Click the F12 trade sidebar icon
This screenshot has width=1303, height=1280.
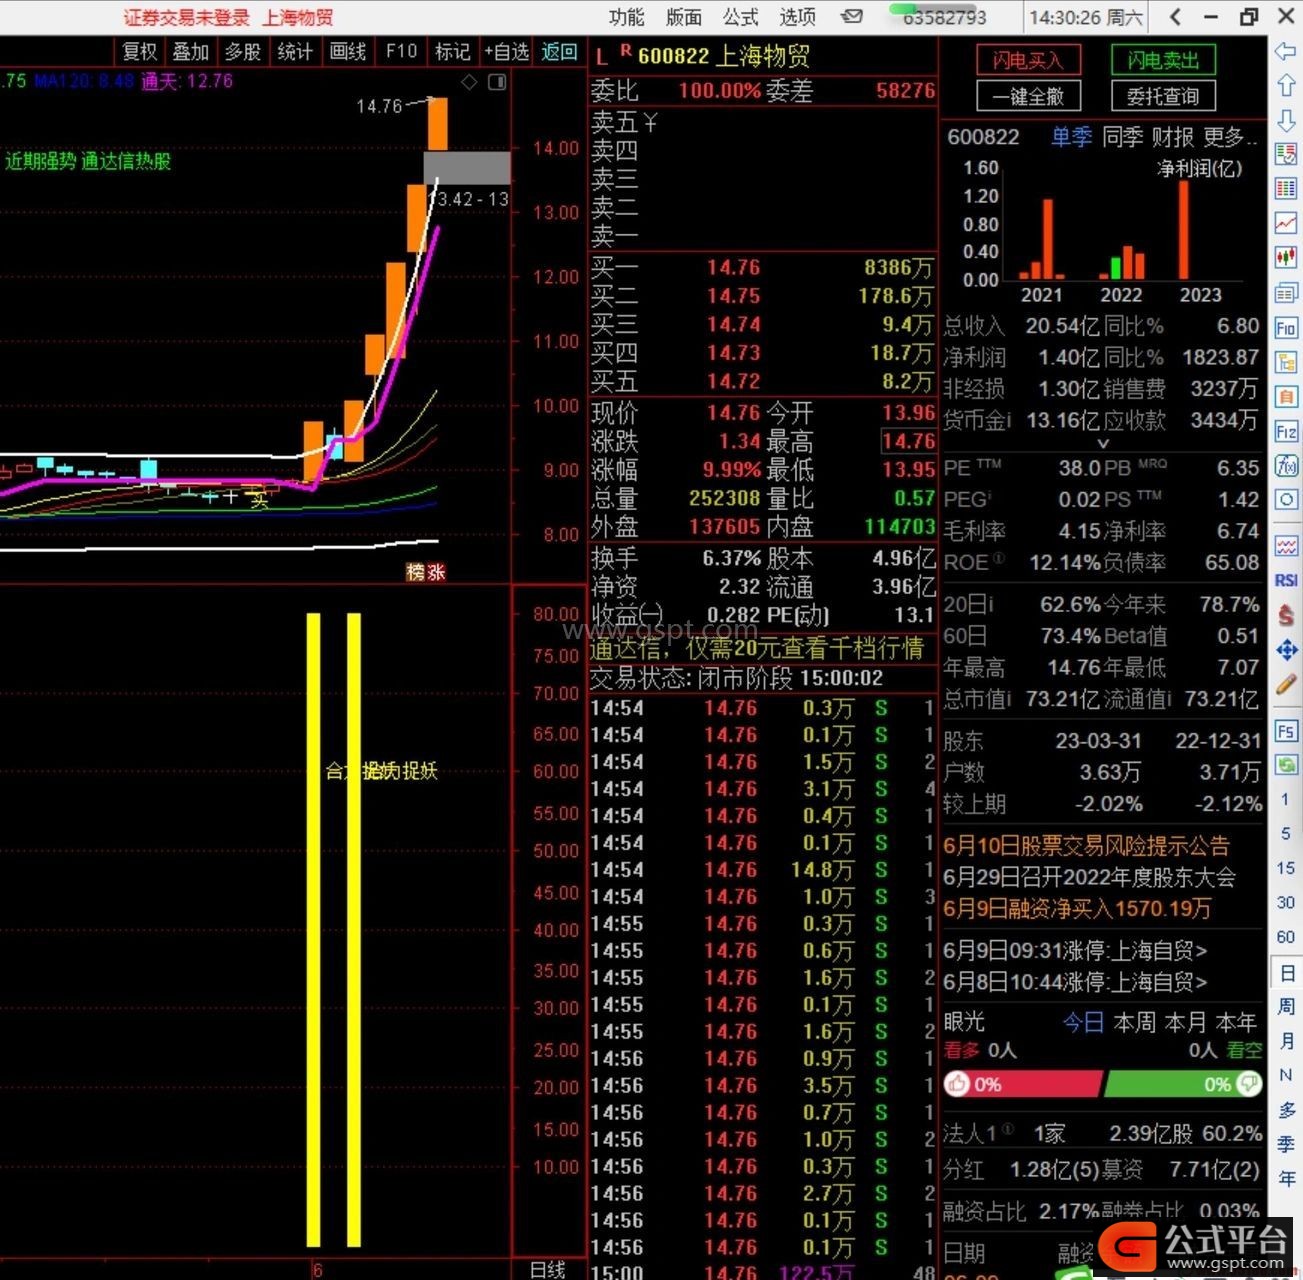point(1286,432)
